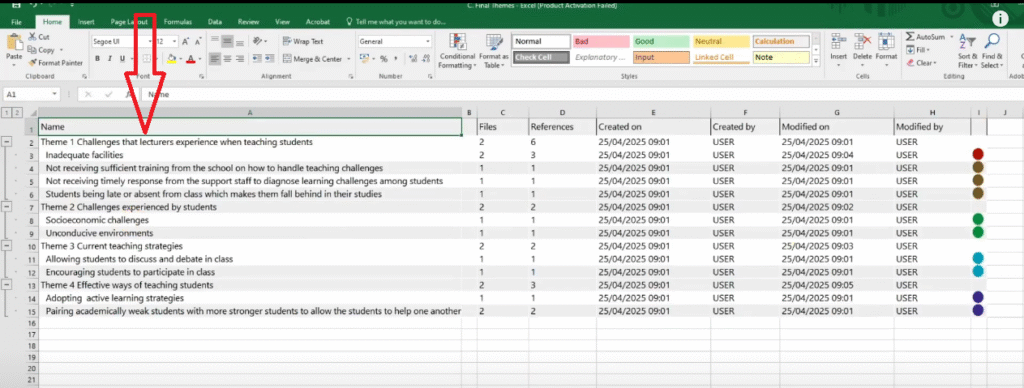
Task: Apply the red font color A
Action: [191, 59]
